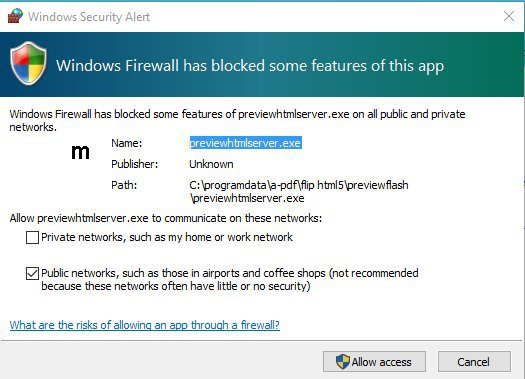Uncheck the Public networks checkbox

tap(32, 273)
